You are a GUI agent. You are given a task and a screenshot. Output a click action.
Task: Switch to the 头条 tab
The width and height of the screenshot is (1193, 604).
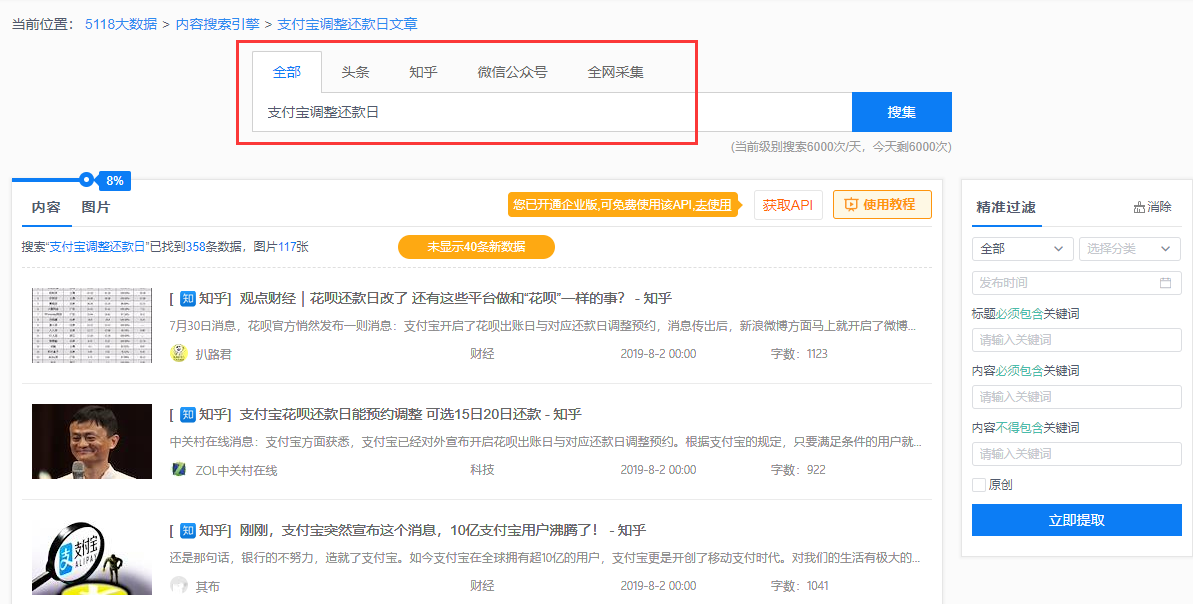click(355, 72)
